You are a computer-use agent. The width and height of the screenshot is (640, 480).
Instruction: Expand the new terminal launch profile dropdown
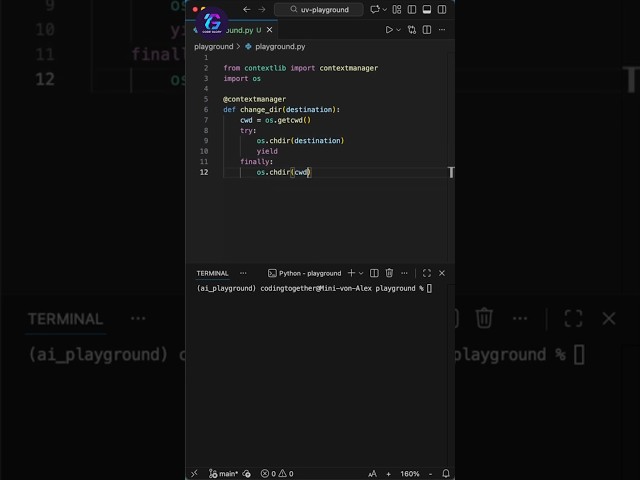coord(361,273)
